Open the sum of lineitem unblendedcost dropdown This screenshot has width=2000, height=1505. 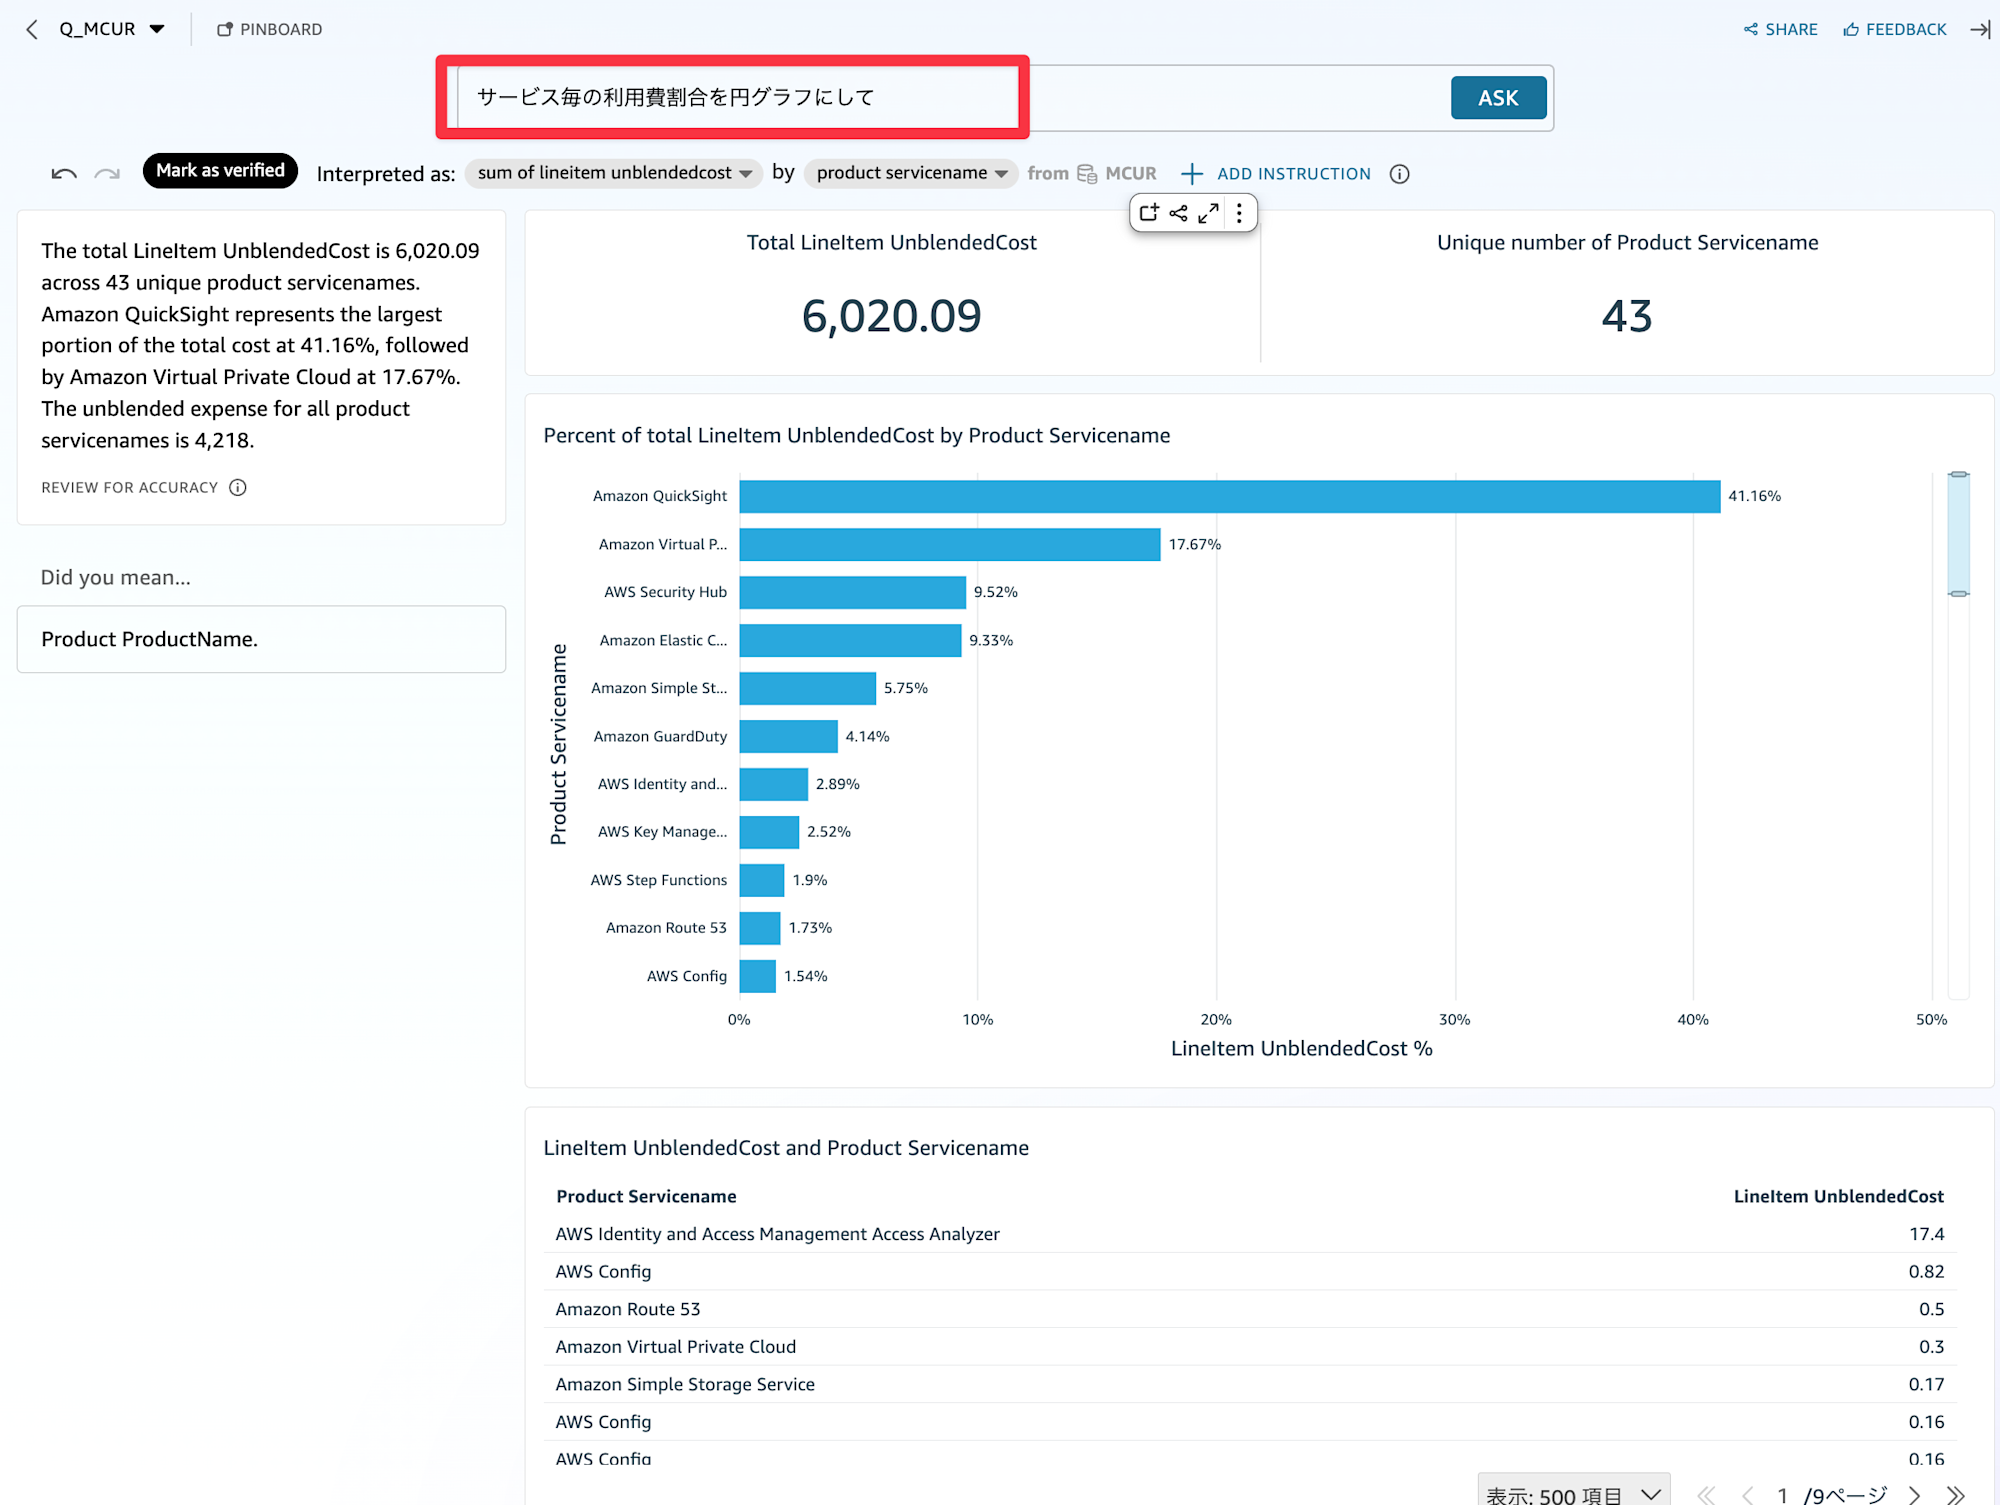[614, 173]
